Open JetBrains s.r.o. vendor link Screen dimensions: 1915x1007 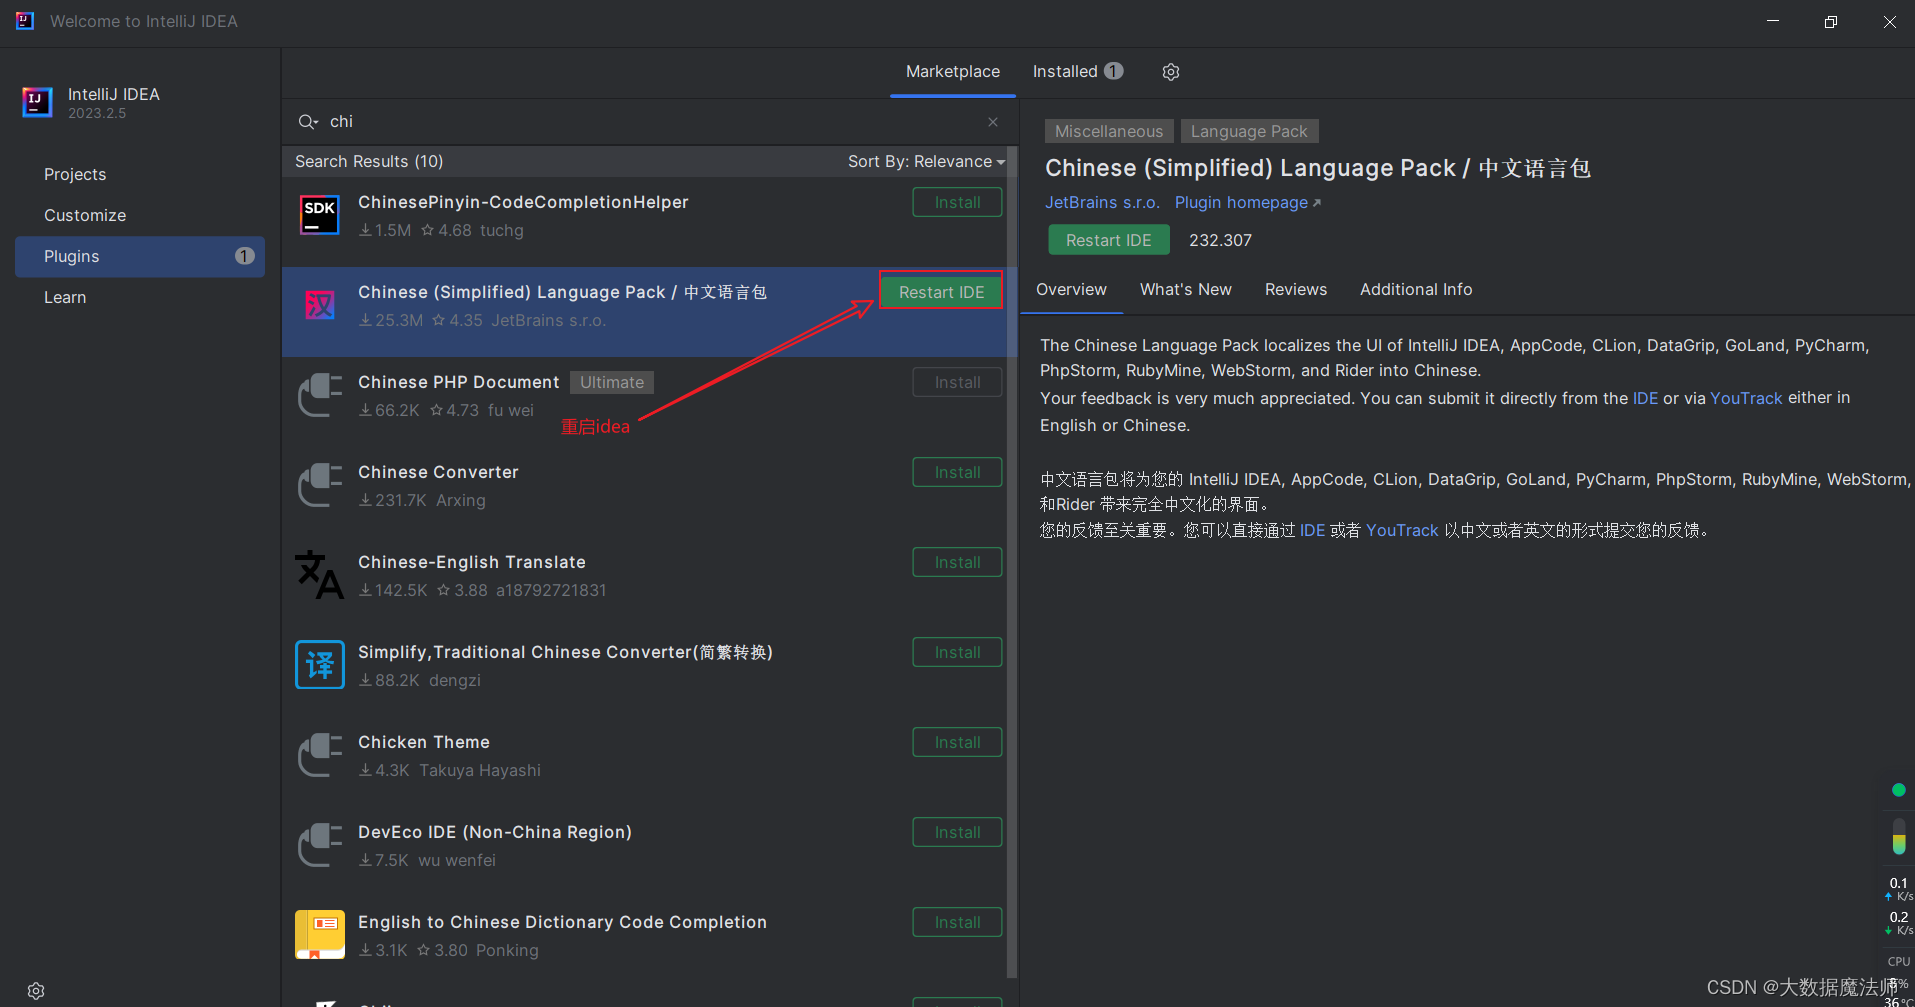point(1102,203)
